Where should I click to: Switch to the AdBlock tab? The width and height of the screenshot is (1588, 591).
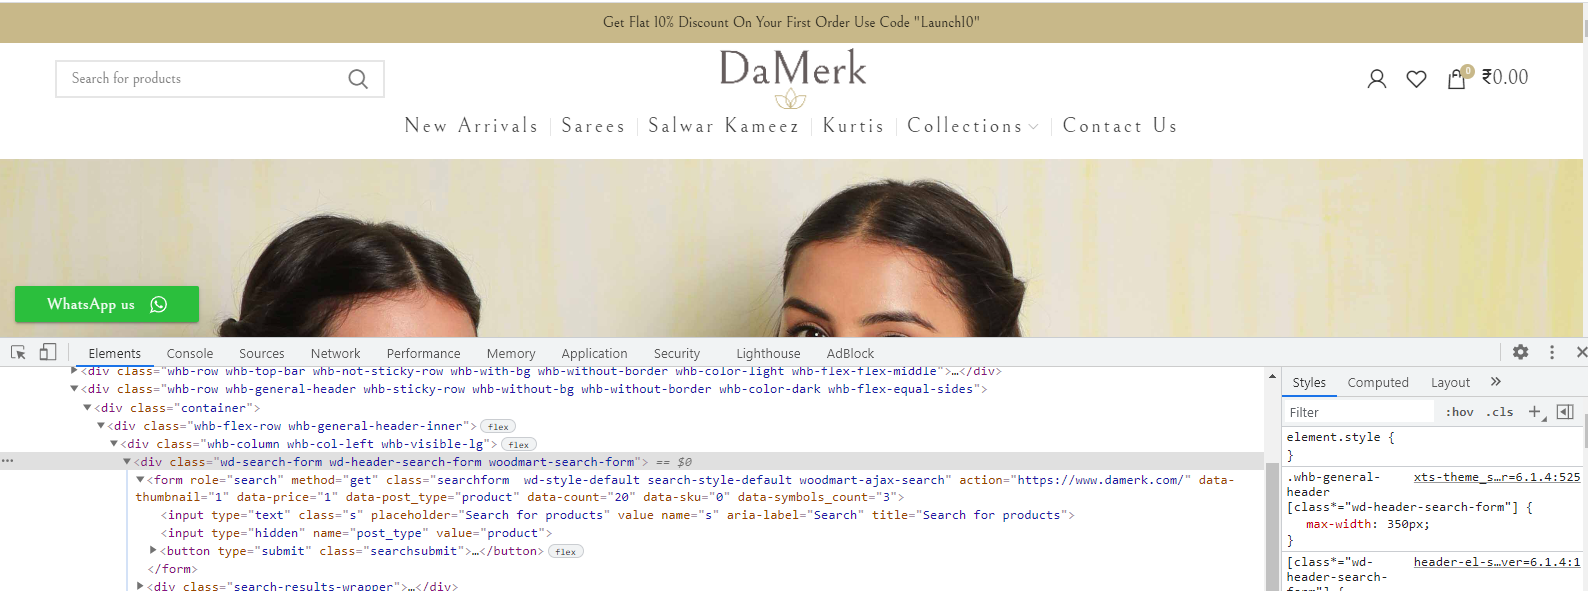[850, 353]
